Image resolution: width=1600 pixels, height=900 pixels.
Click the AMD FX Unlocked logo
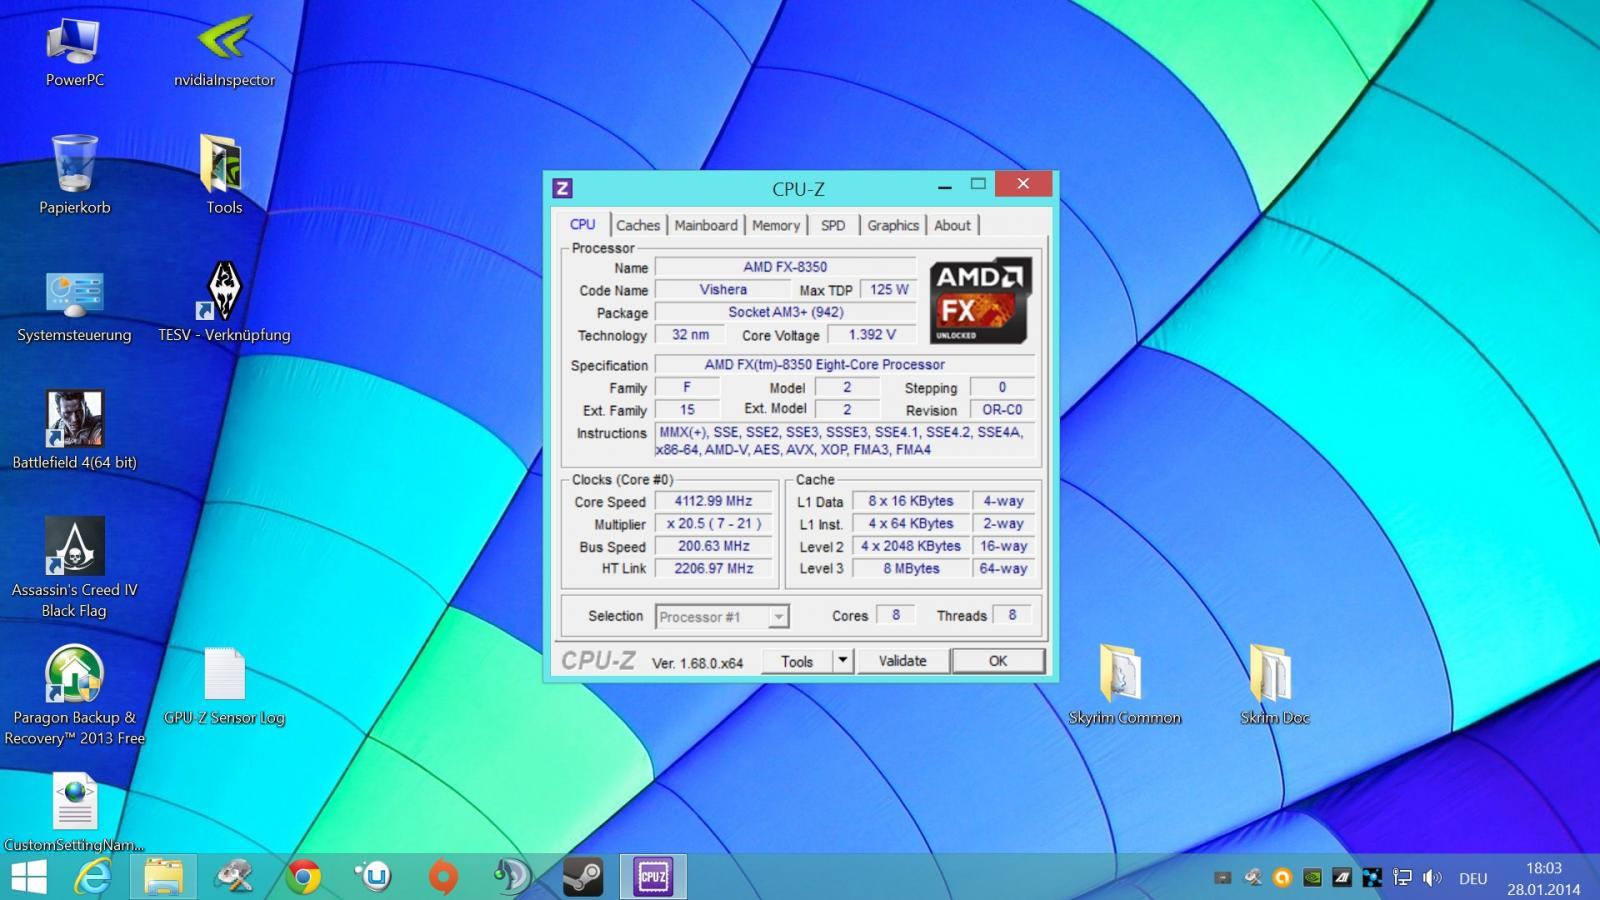click(980, 302)
